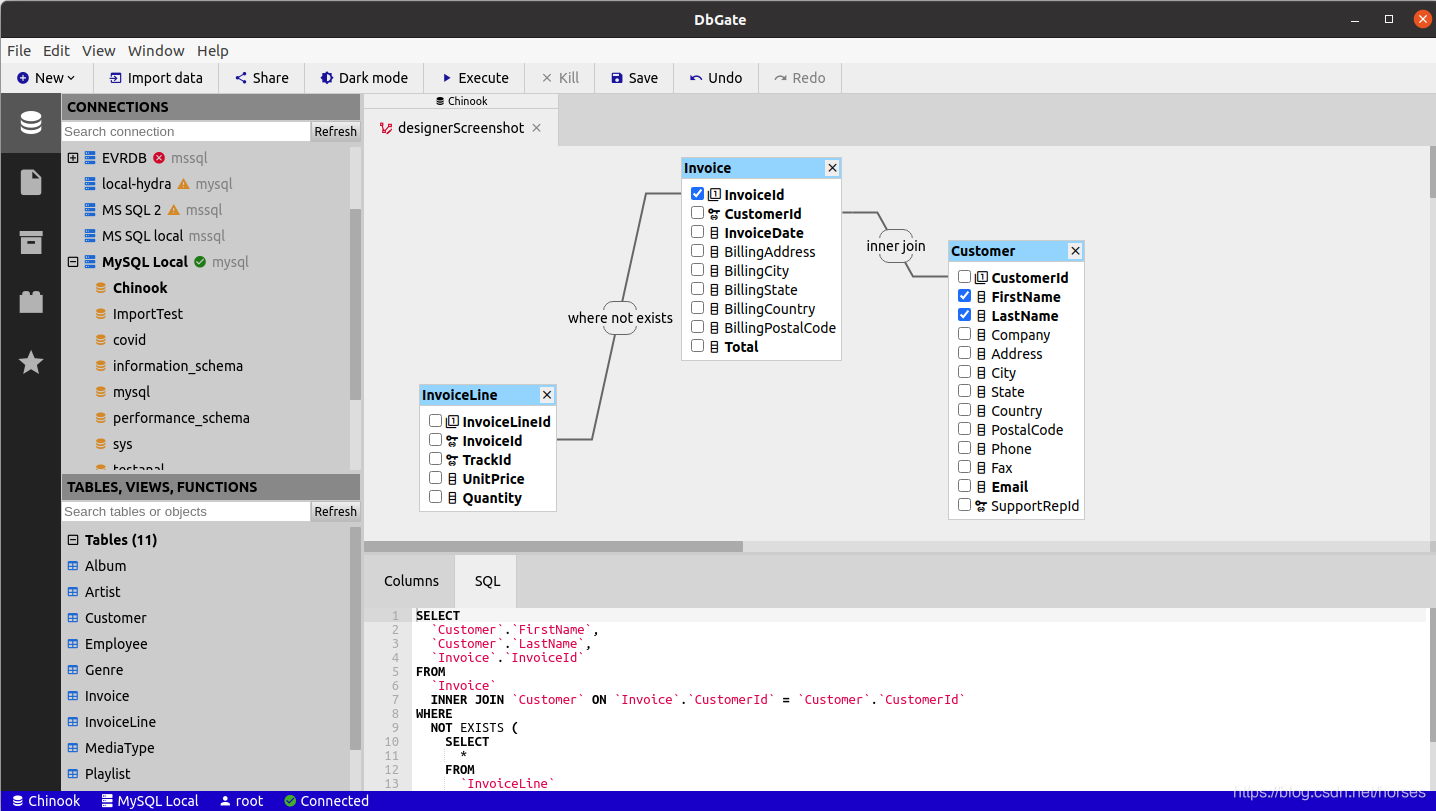Open the File menu
Image resolution: width=1436 pixels, height=811 pixels.
pos(19,51)
